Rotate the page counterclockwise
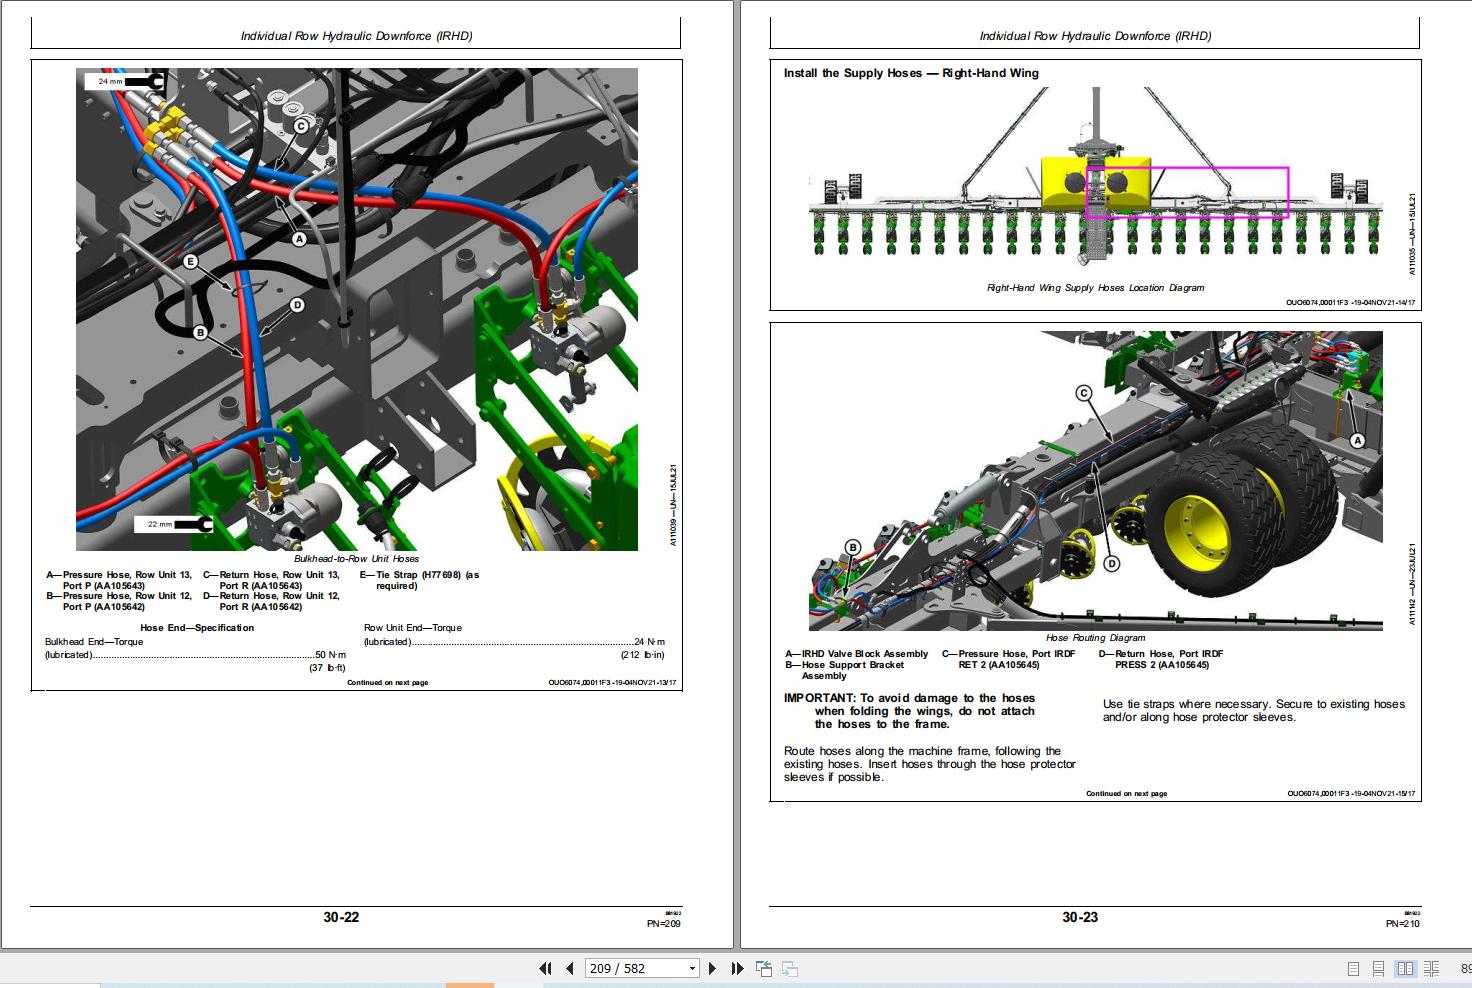 (x=765, y=968)
